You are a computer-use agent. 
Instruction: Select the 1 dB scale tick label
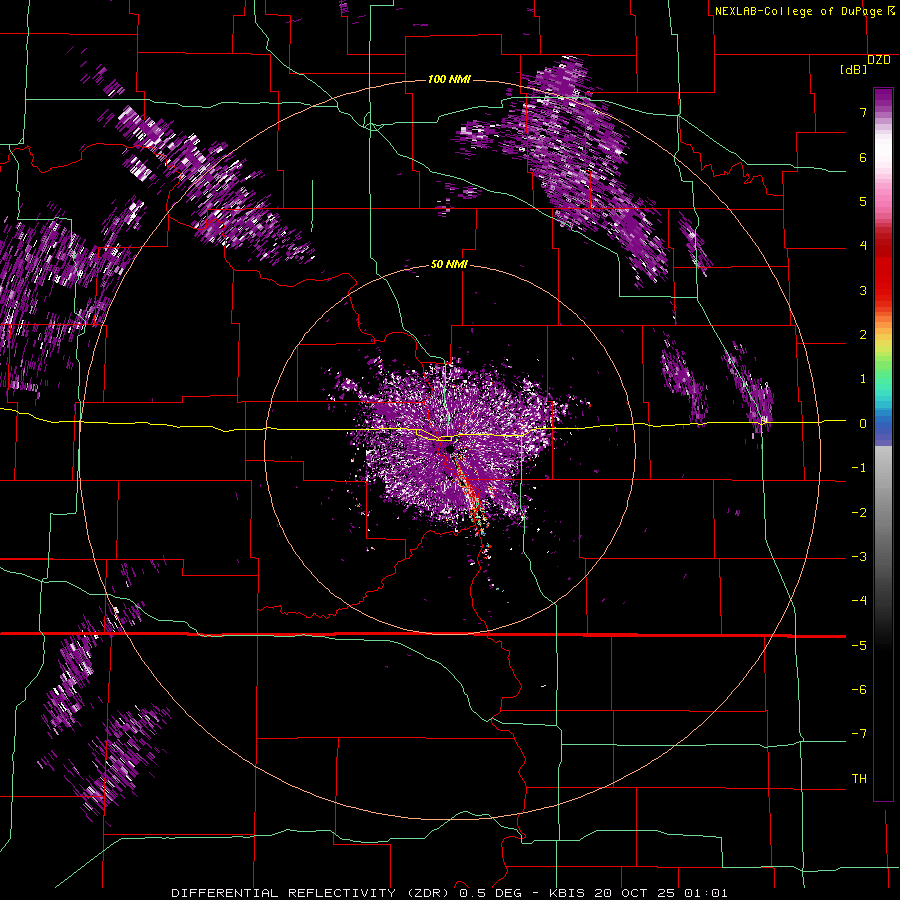(863, 379)
